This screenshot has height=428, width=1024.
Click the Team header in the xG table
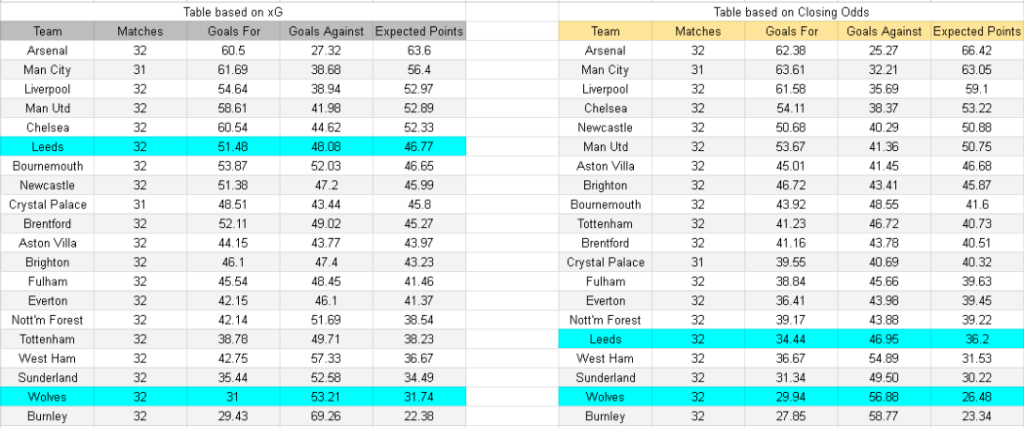47,31
